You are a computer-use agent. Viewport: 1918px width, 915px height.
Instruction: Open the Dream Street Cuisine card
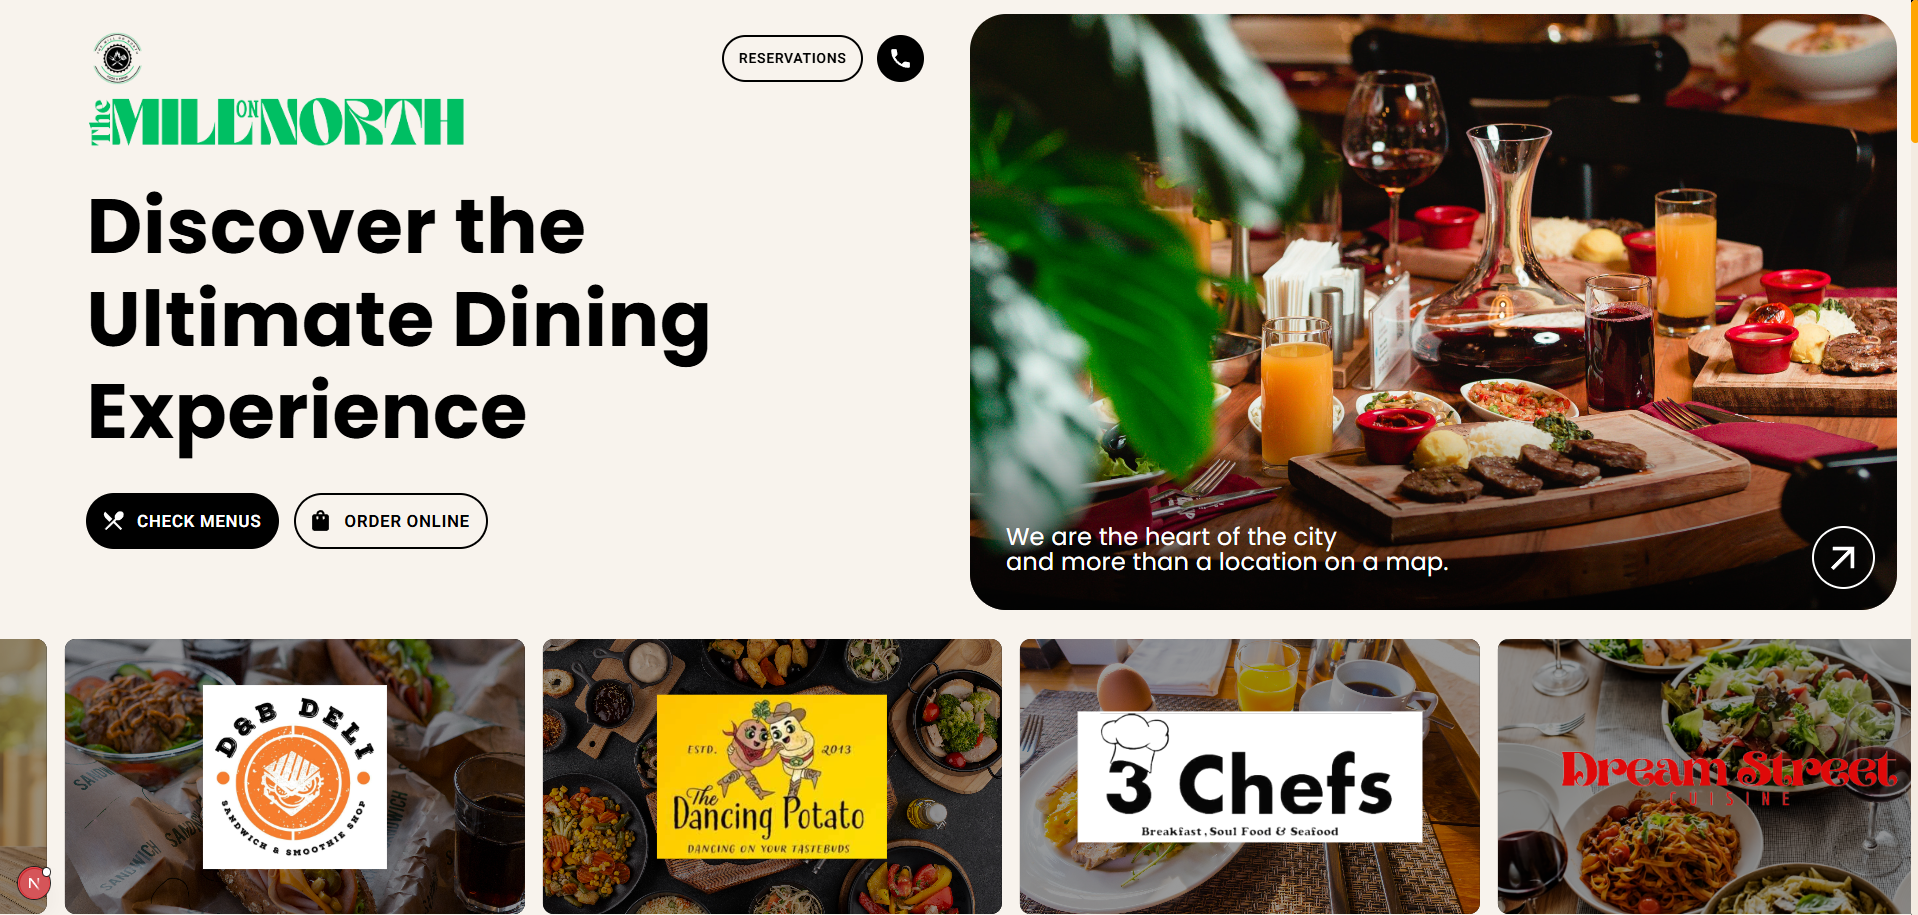[1704, 776]
